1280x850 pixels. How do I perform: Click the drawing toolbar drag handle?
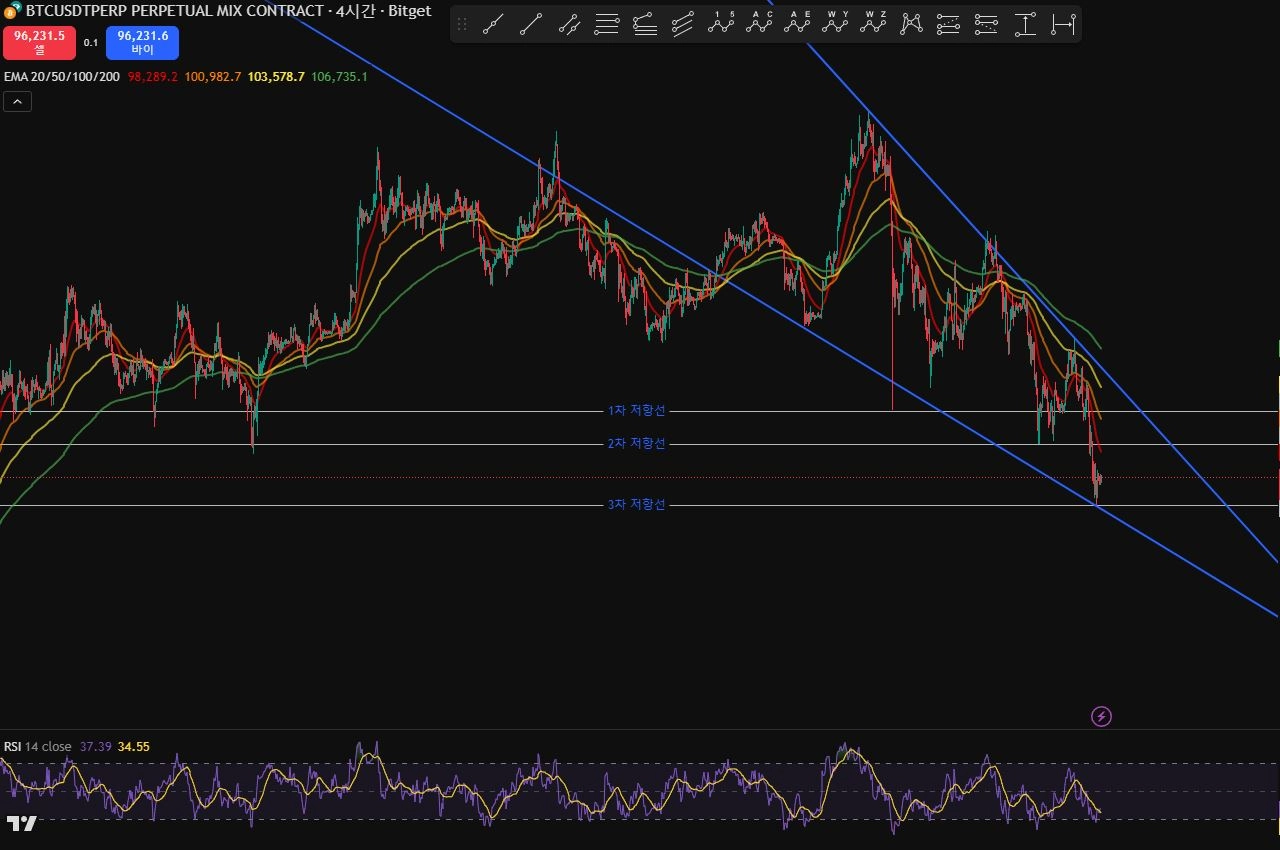462,24
